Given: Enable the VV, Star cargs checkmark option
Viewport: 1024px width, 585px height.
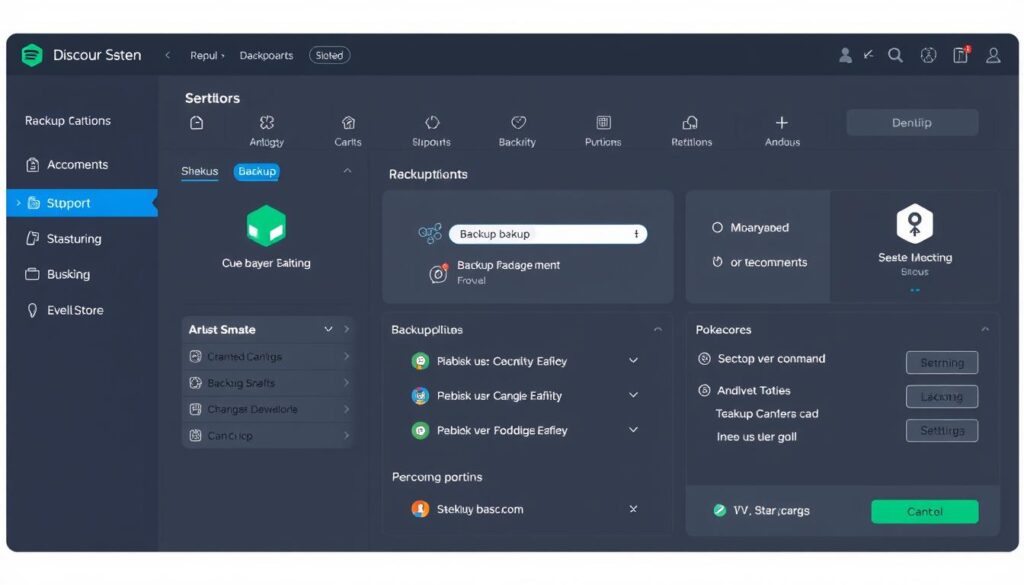Looking at the screenshot, I should pyautogui.click(x=719, y=510).
